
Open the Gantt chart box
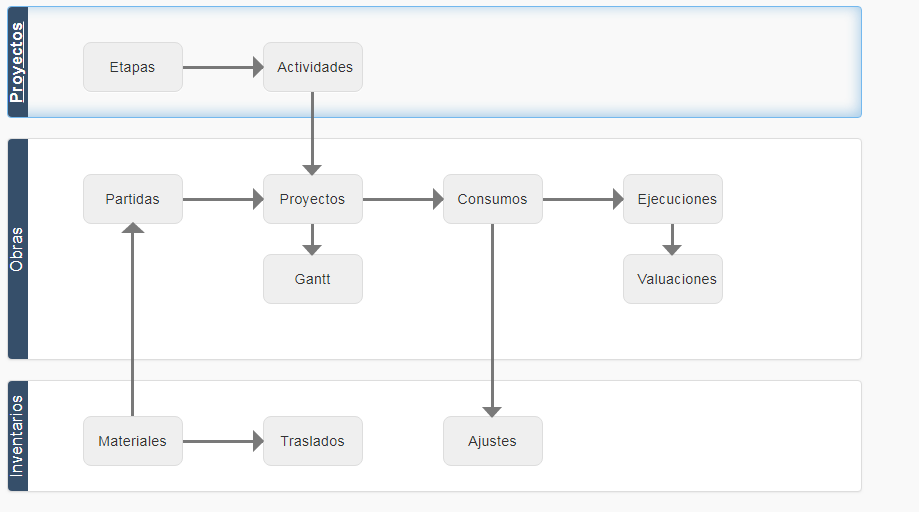tap(313, 279)
